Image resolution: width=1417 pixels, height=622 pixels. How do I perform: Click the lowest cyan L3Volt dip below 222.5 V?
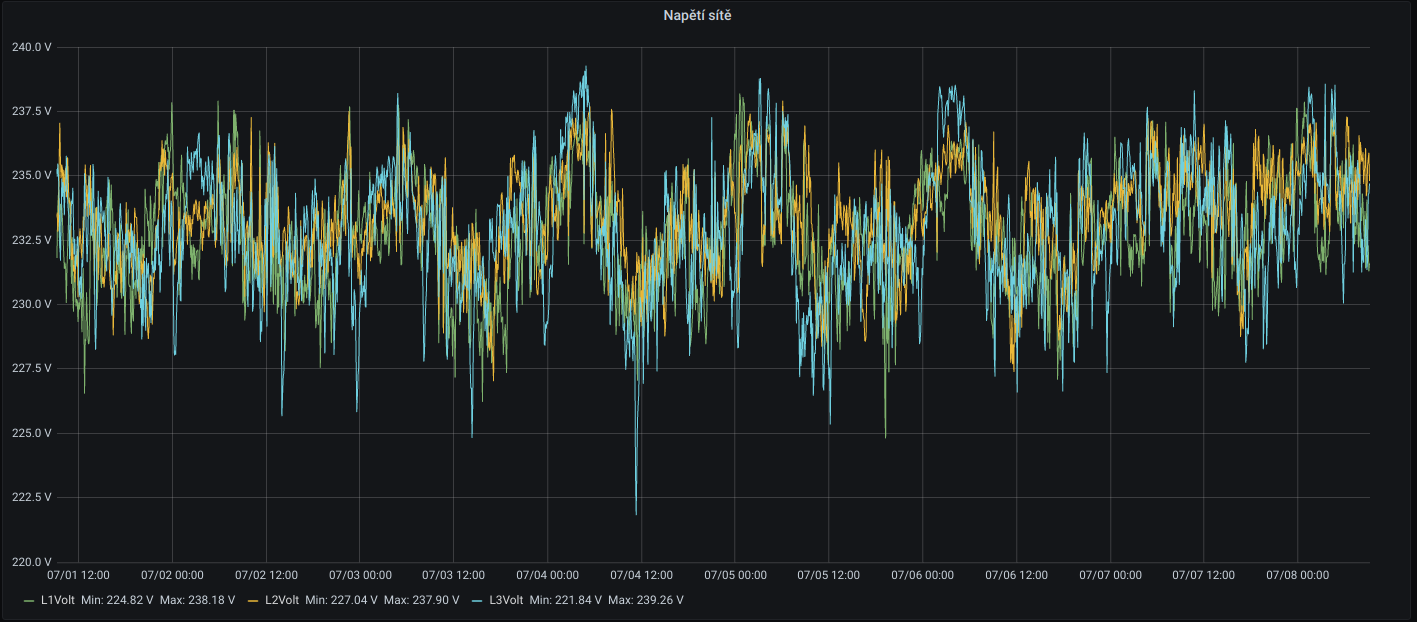[x=636, y=513]
